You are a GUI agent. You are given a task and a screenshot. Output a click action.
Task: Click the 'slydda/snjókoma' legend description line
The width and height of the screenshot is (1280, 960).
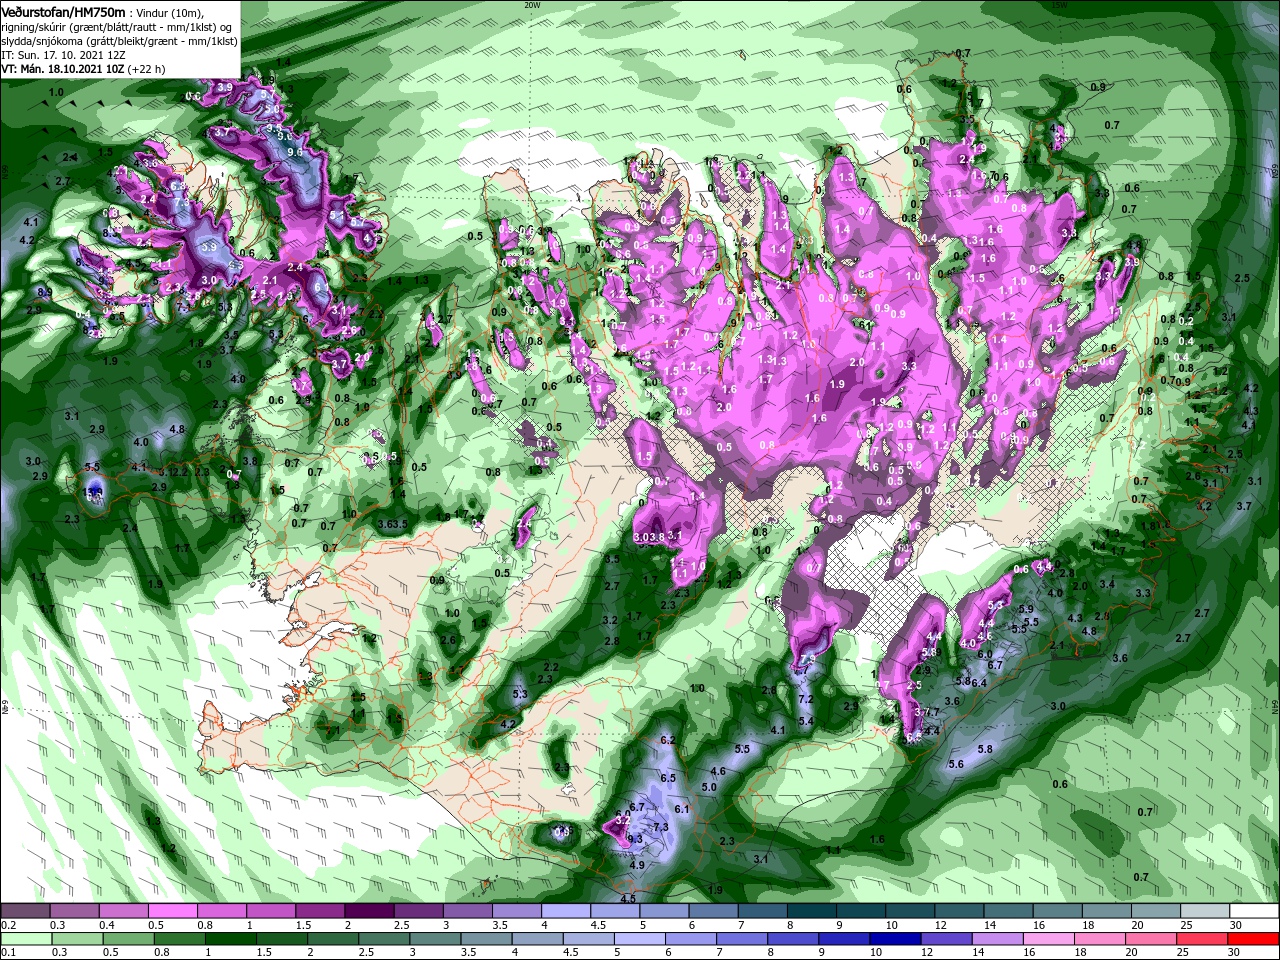coord(119,41)
